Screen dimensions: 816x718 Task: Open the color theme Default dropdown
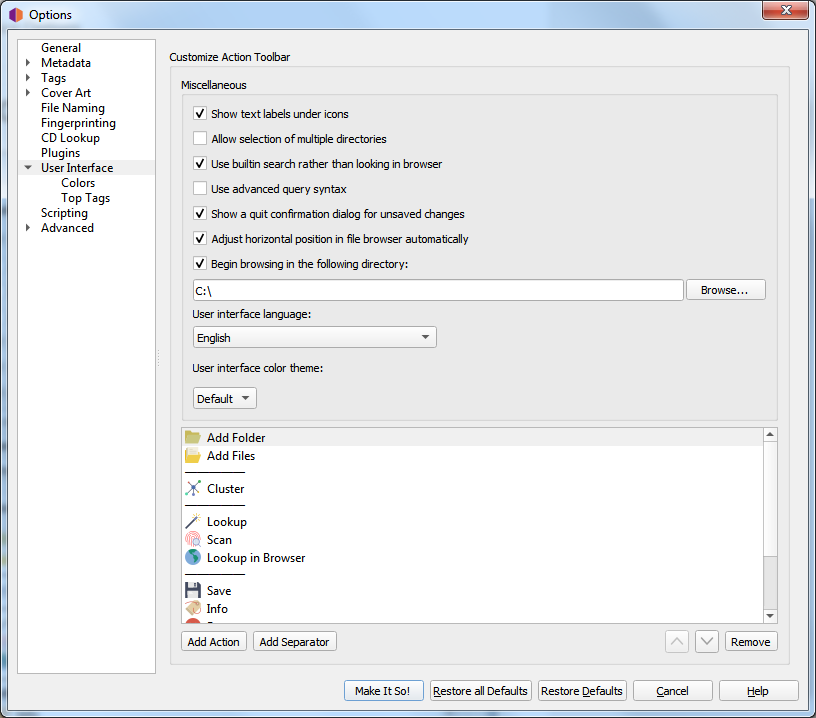(x=225, y=399)
